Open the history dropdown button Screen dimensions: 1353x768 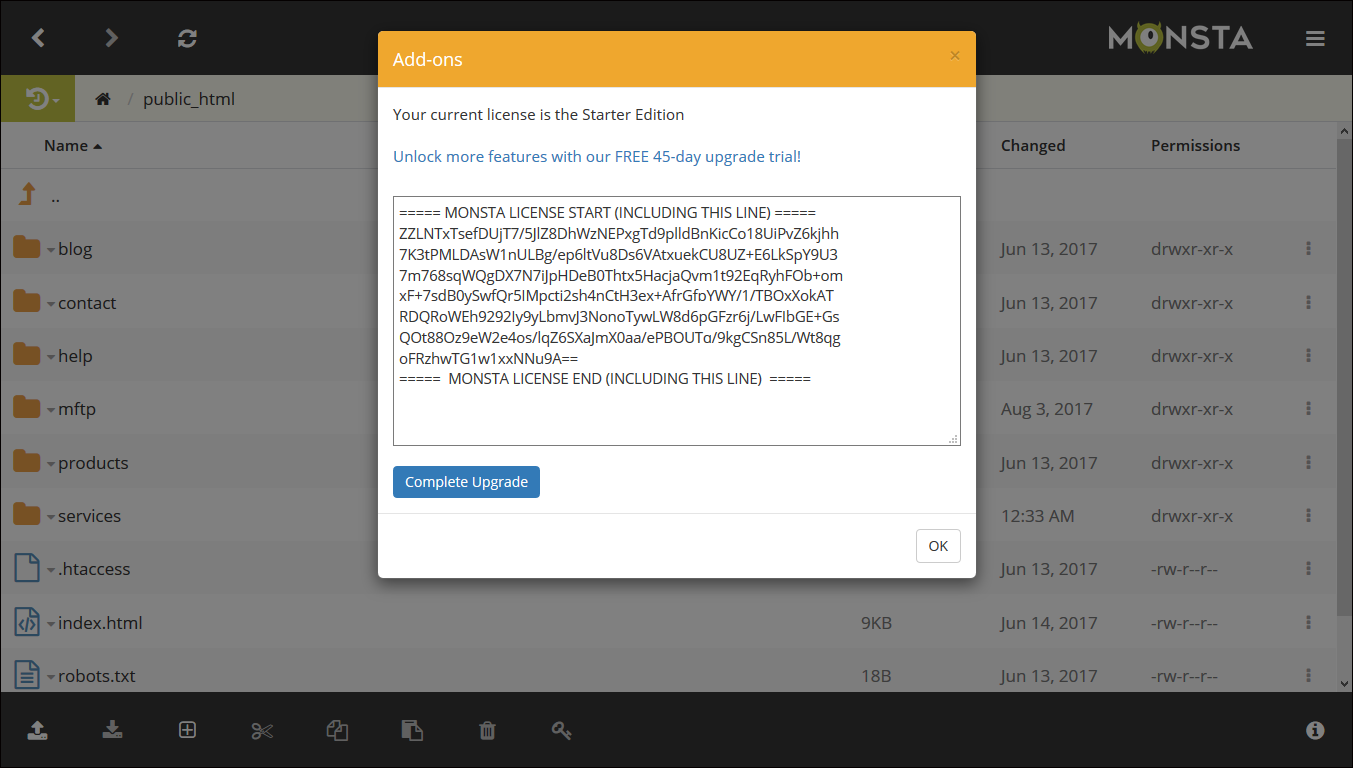[37, 99]
